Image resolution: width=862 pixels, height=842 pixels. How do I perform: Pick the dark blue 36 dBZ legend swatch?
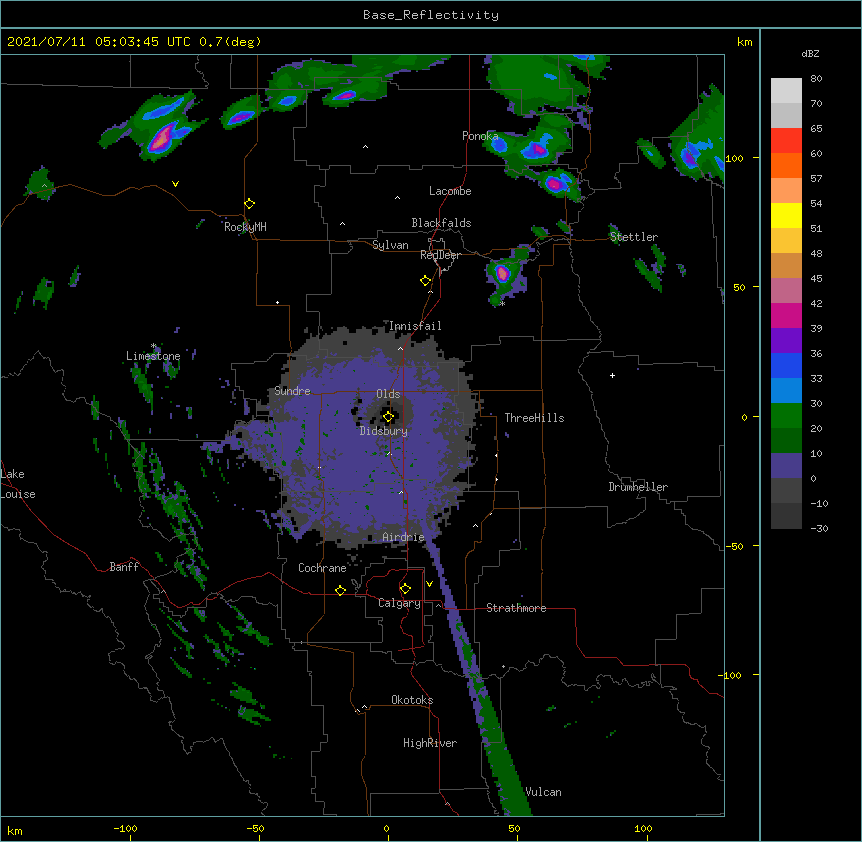pos(786,365)
